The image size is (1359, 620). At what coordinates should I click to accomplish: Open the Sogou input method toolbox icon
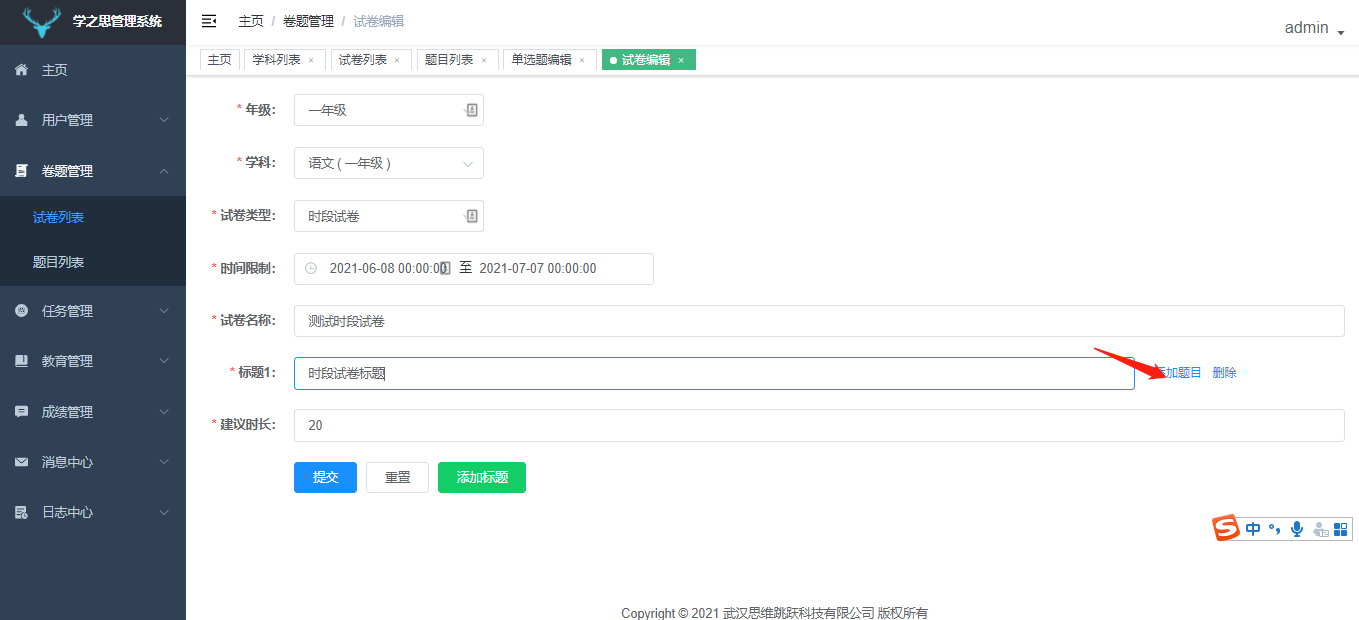coord(1340,528)
